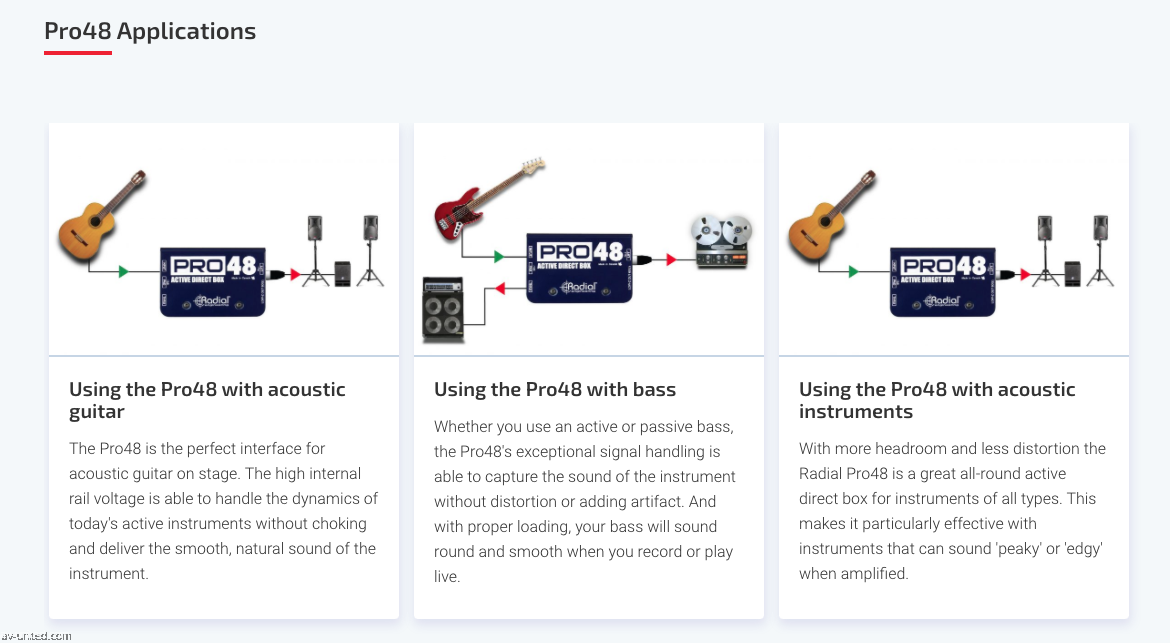The width and height of the screenshot is (1170, 643).
Task: Click the red arrow before the tape recorder
Action: point(670,259)
